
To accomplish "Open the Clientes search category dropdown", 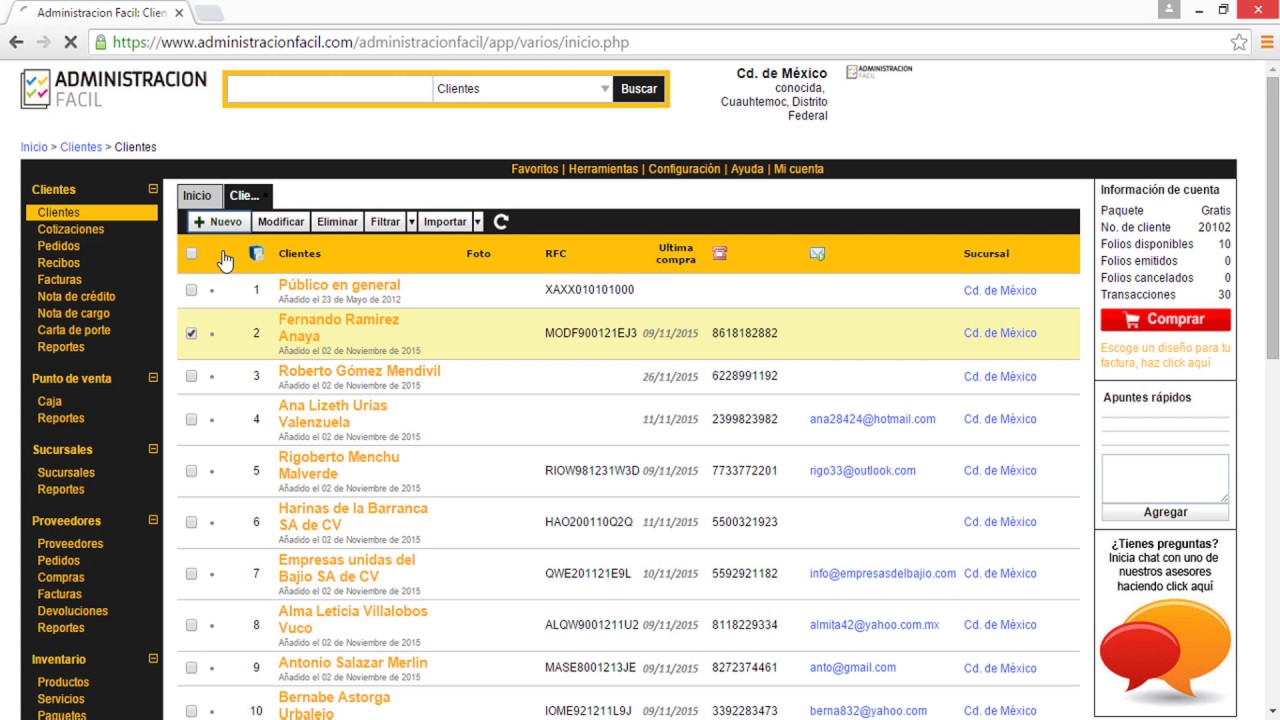I will click(x=523, y=89).
